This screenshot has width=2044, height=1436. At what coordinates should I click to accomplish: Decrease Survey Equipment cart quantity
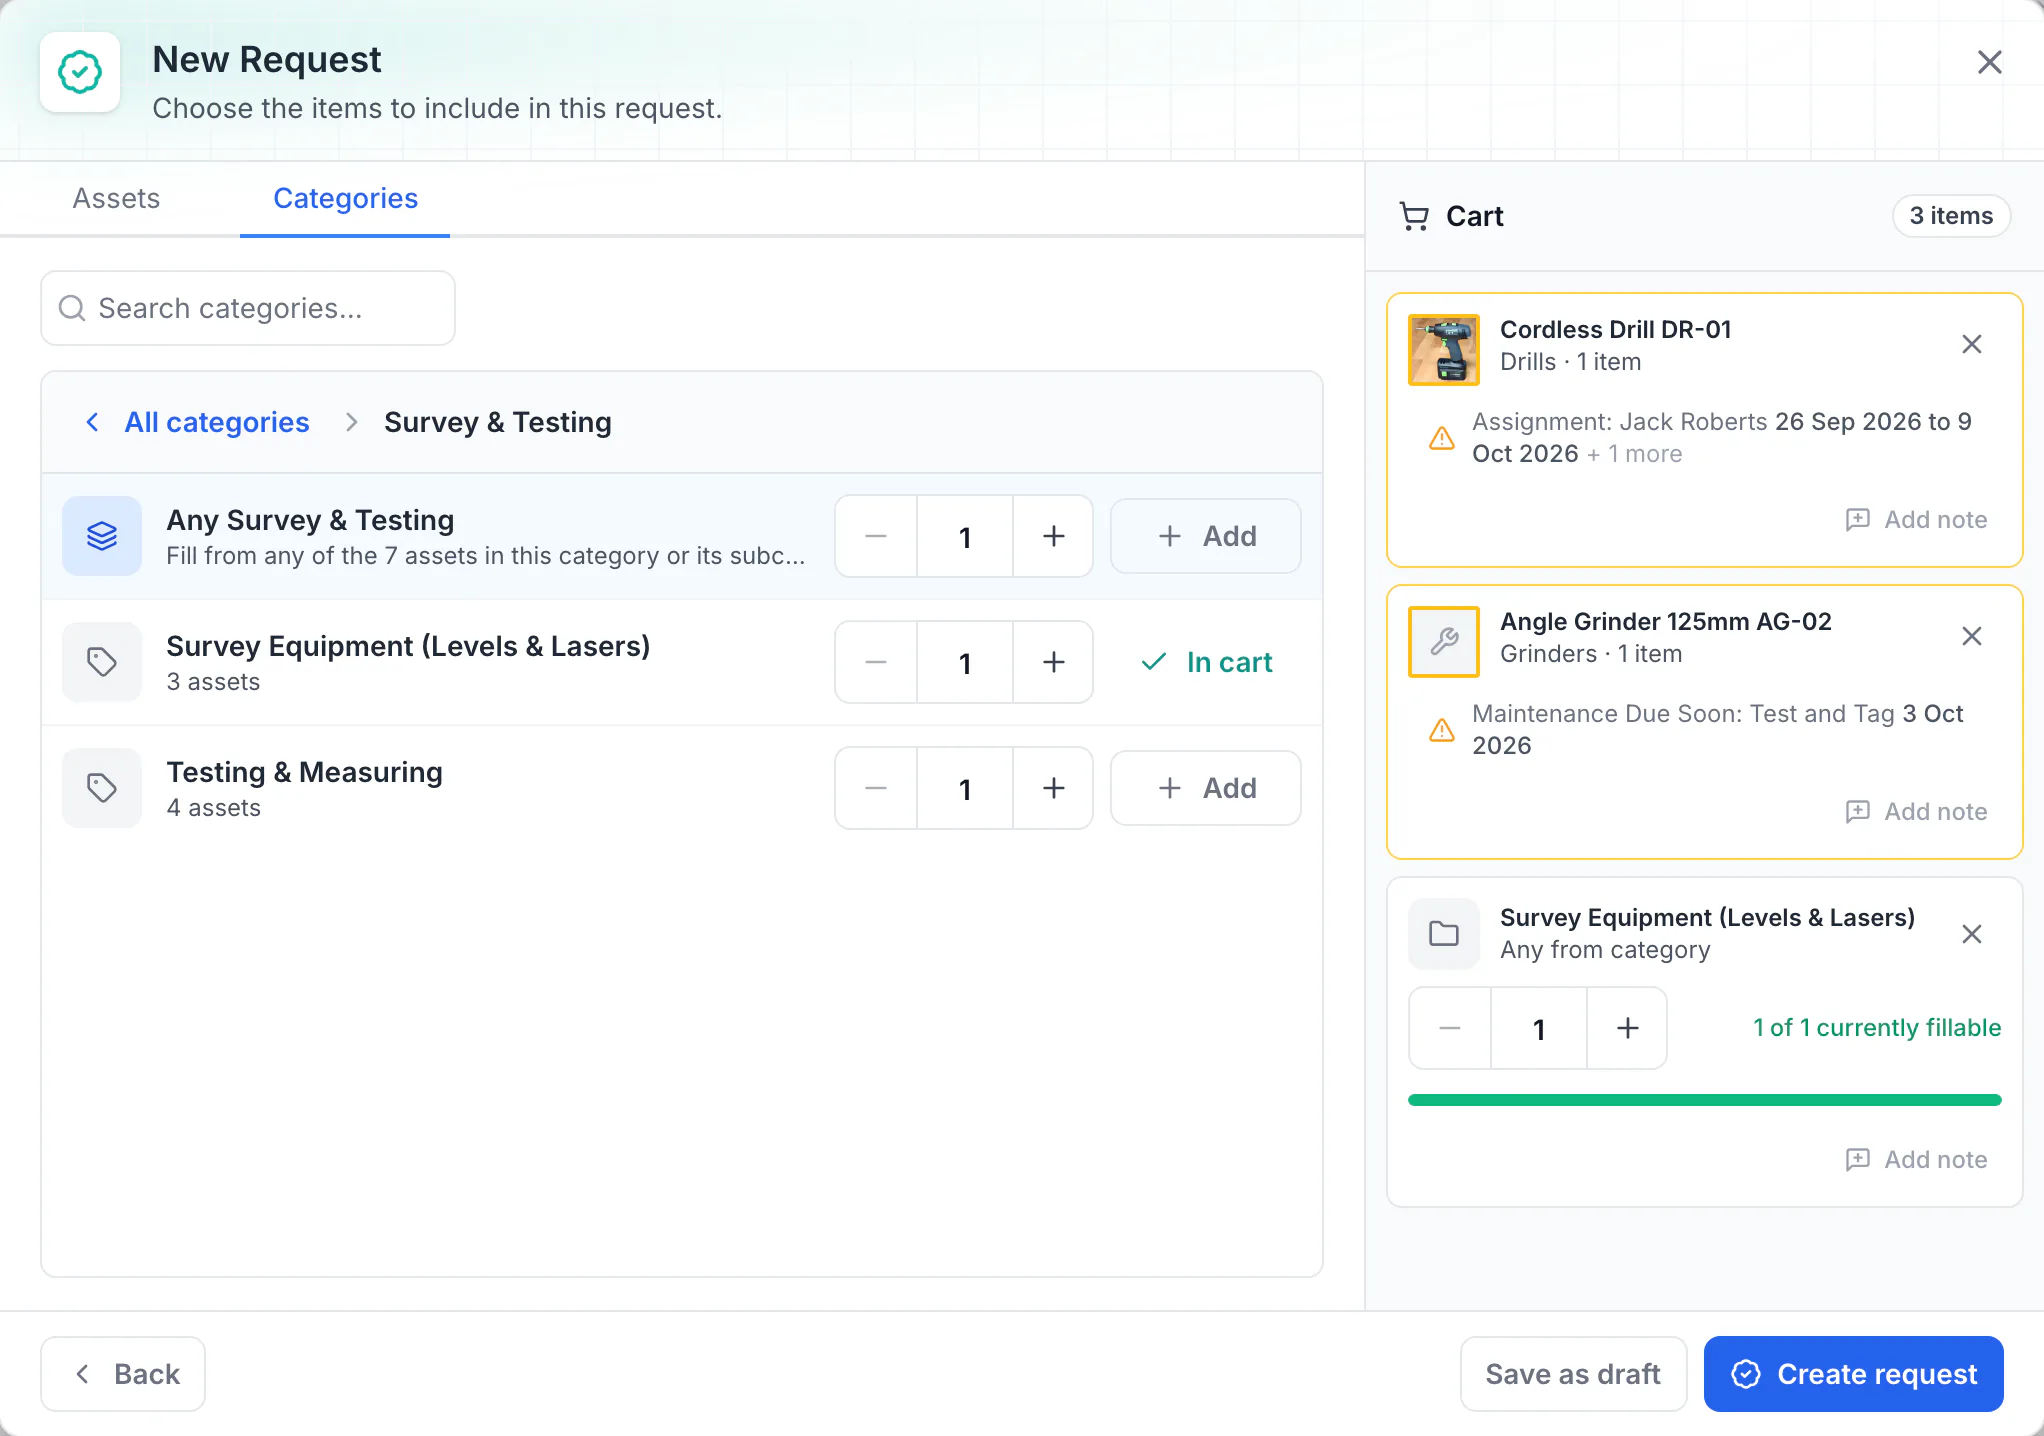click(x=1450, y=1028)
